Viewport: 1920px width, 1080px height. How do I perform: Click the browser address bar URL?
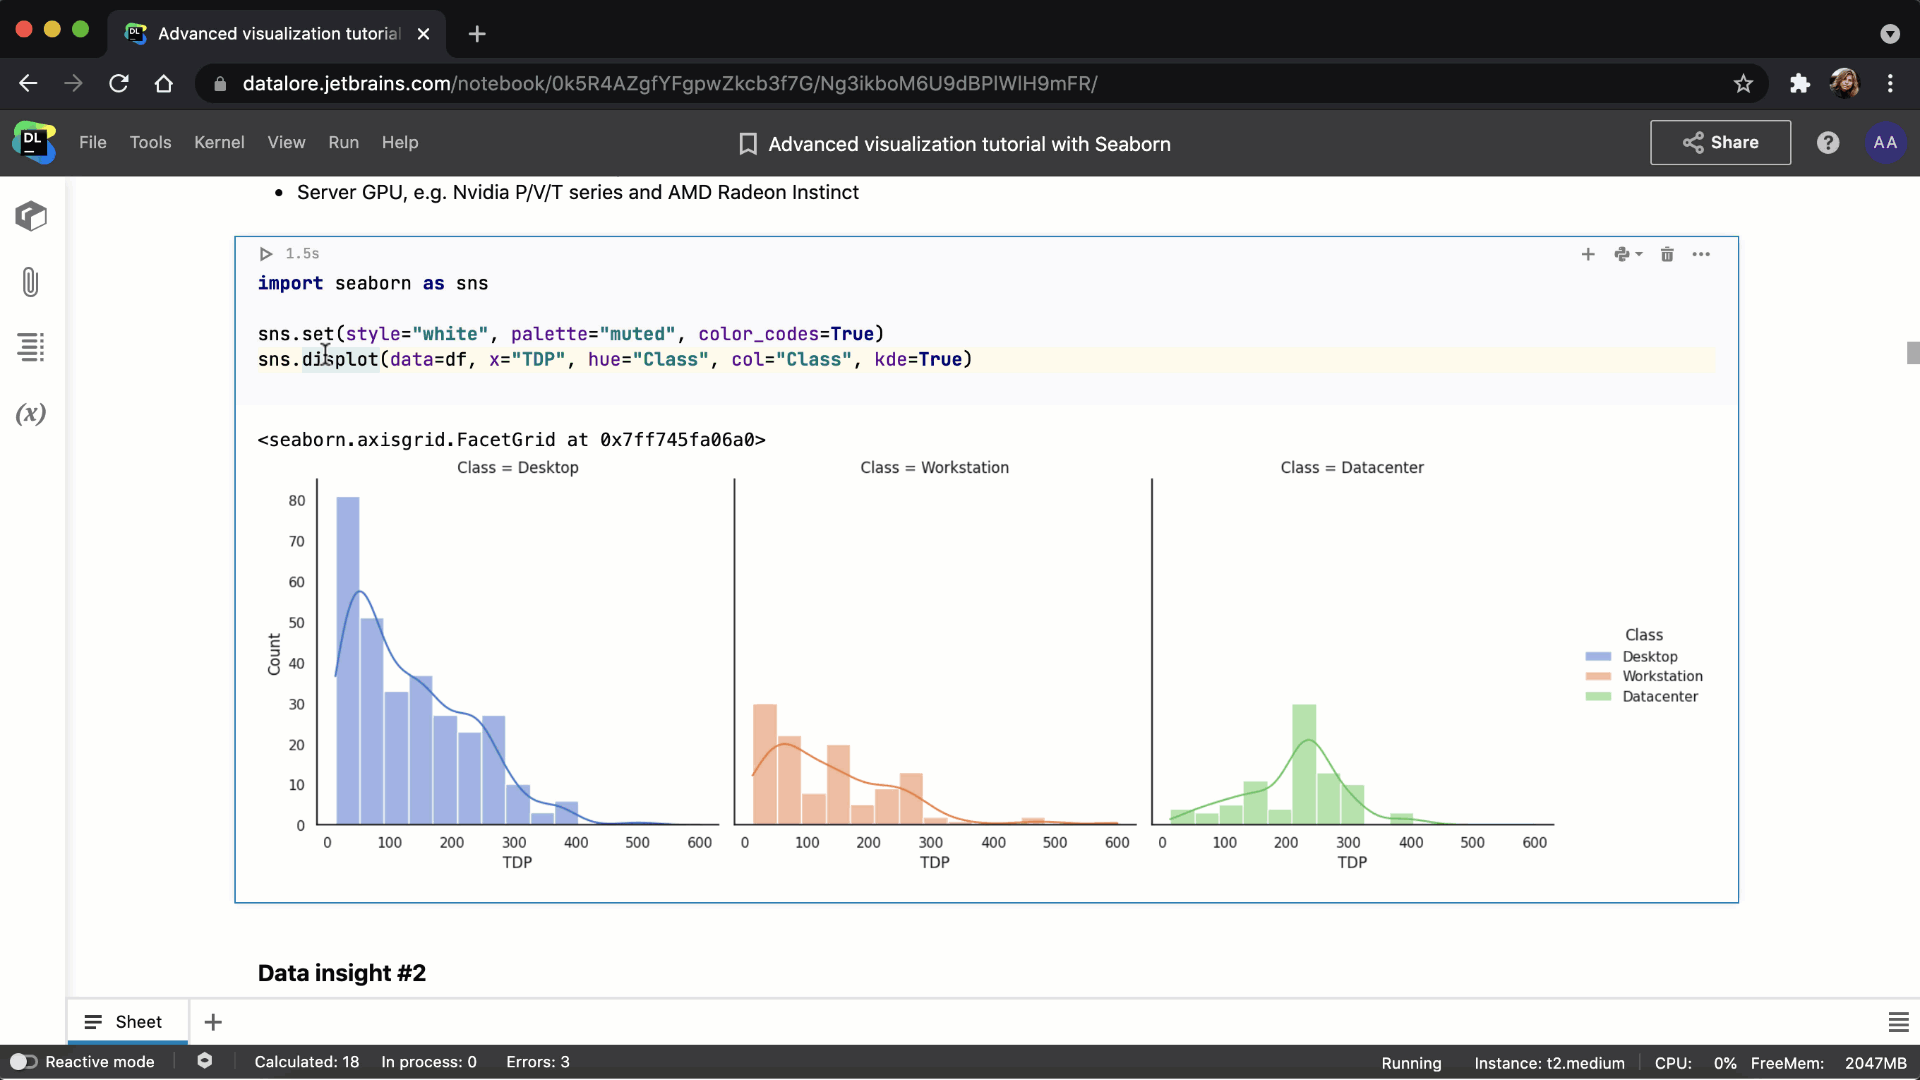[x=670, y=84]
